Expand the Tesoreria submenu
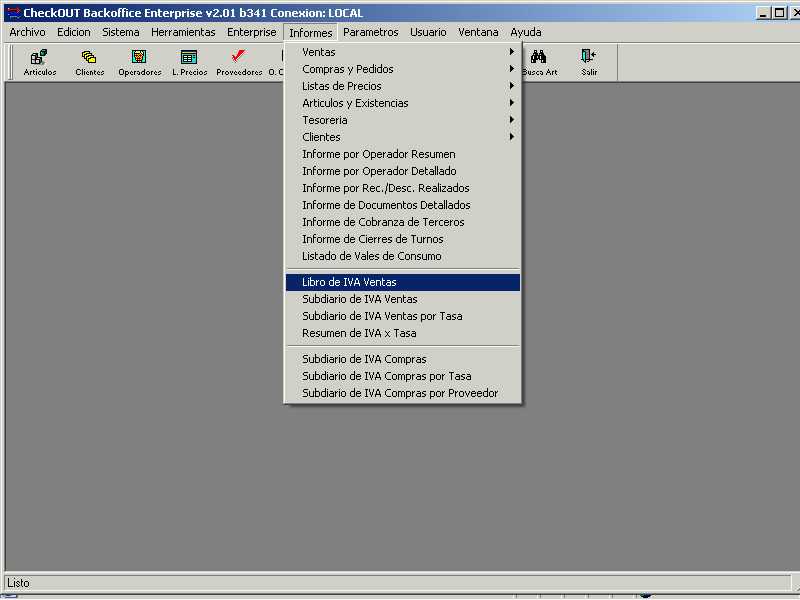This screenshot has height=600, width=800. point(403,120)
